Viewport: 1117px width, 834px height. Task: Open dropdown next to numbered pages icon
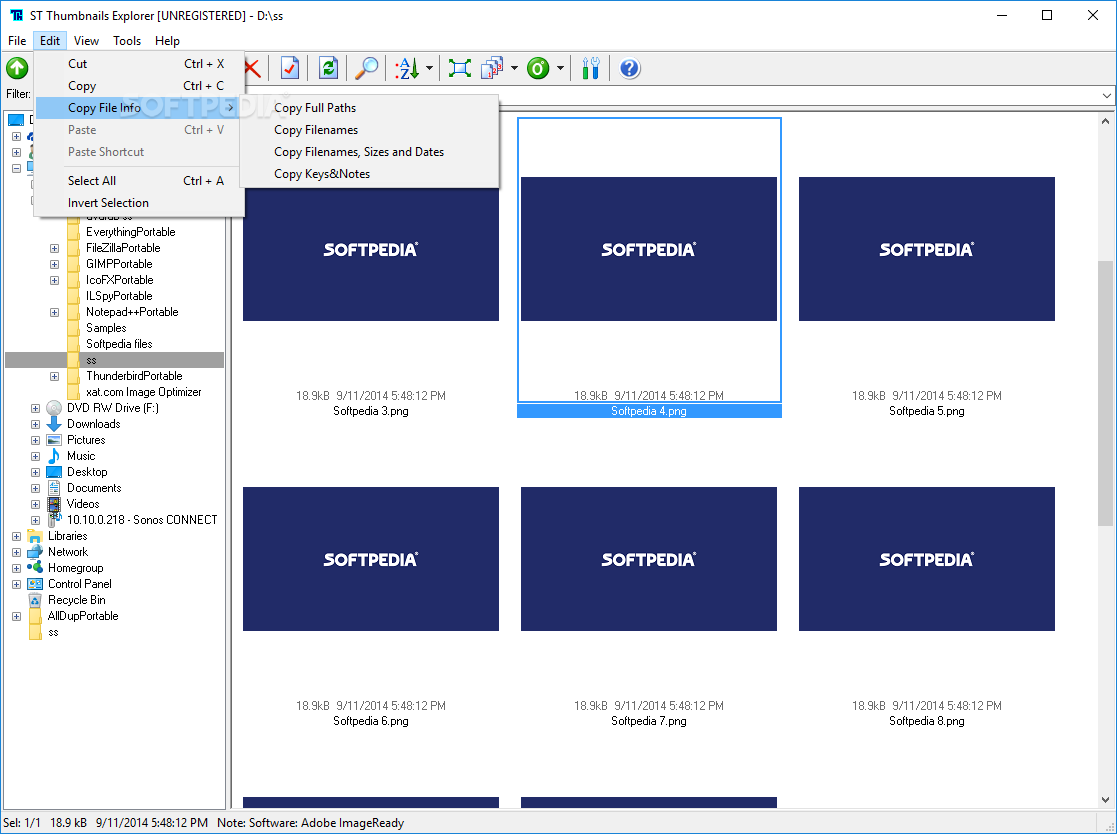514,68
